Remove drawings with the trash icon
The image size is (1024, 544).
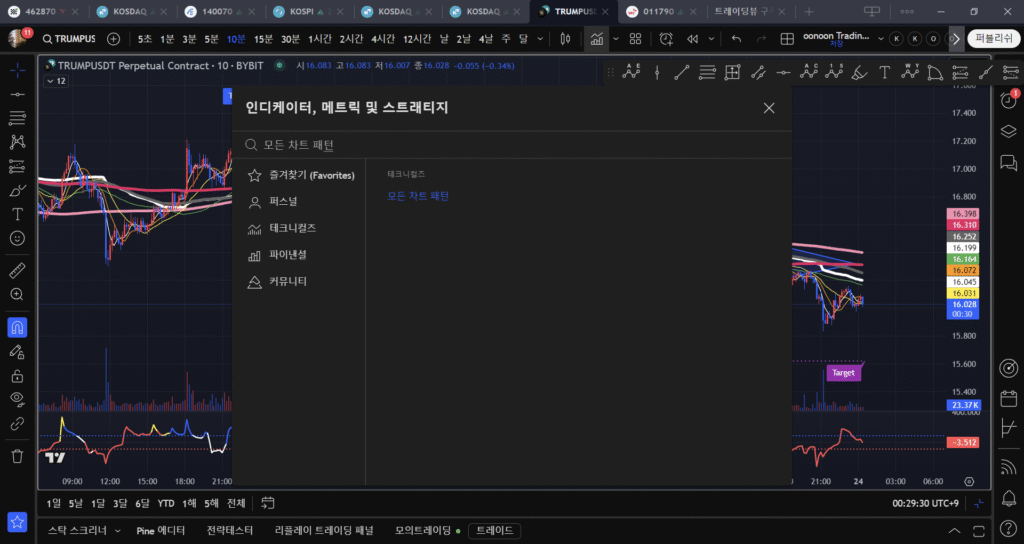[x=17, y=456]
